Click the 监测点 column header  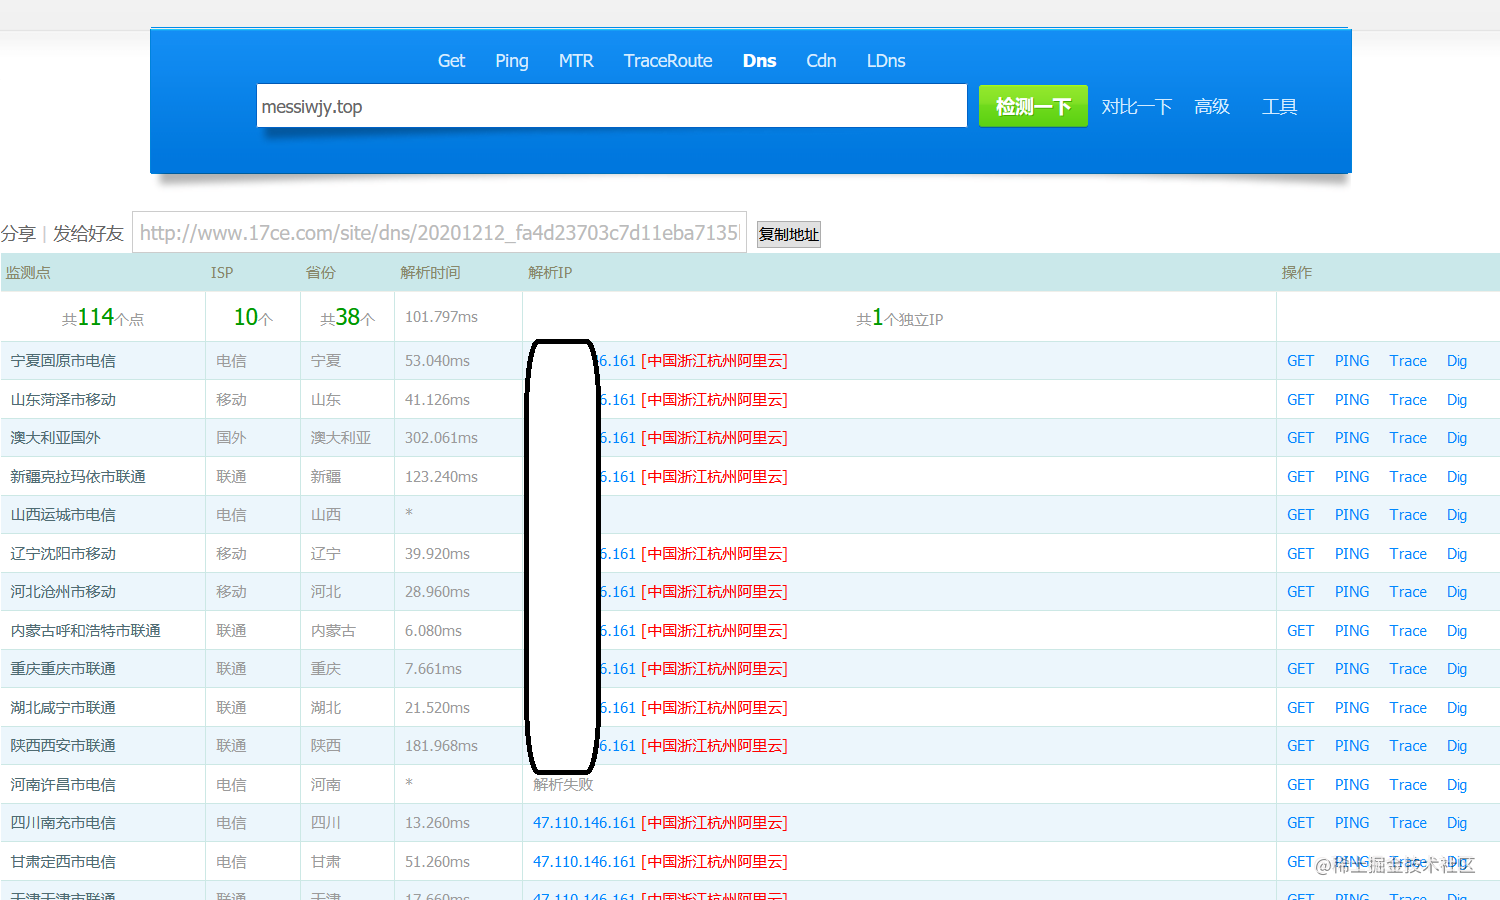tap(28, 272)
